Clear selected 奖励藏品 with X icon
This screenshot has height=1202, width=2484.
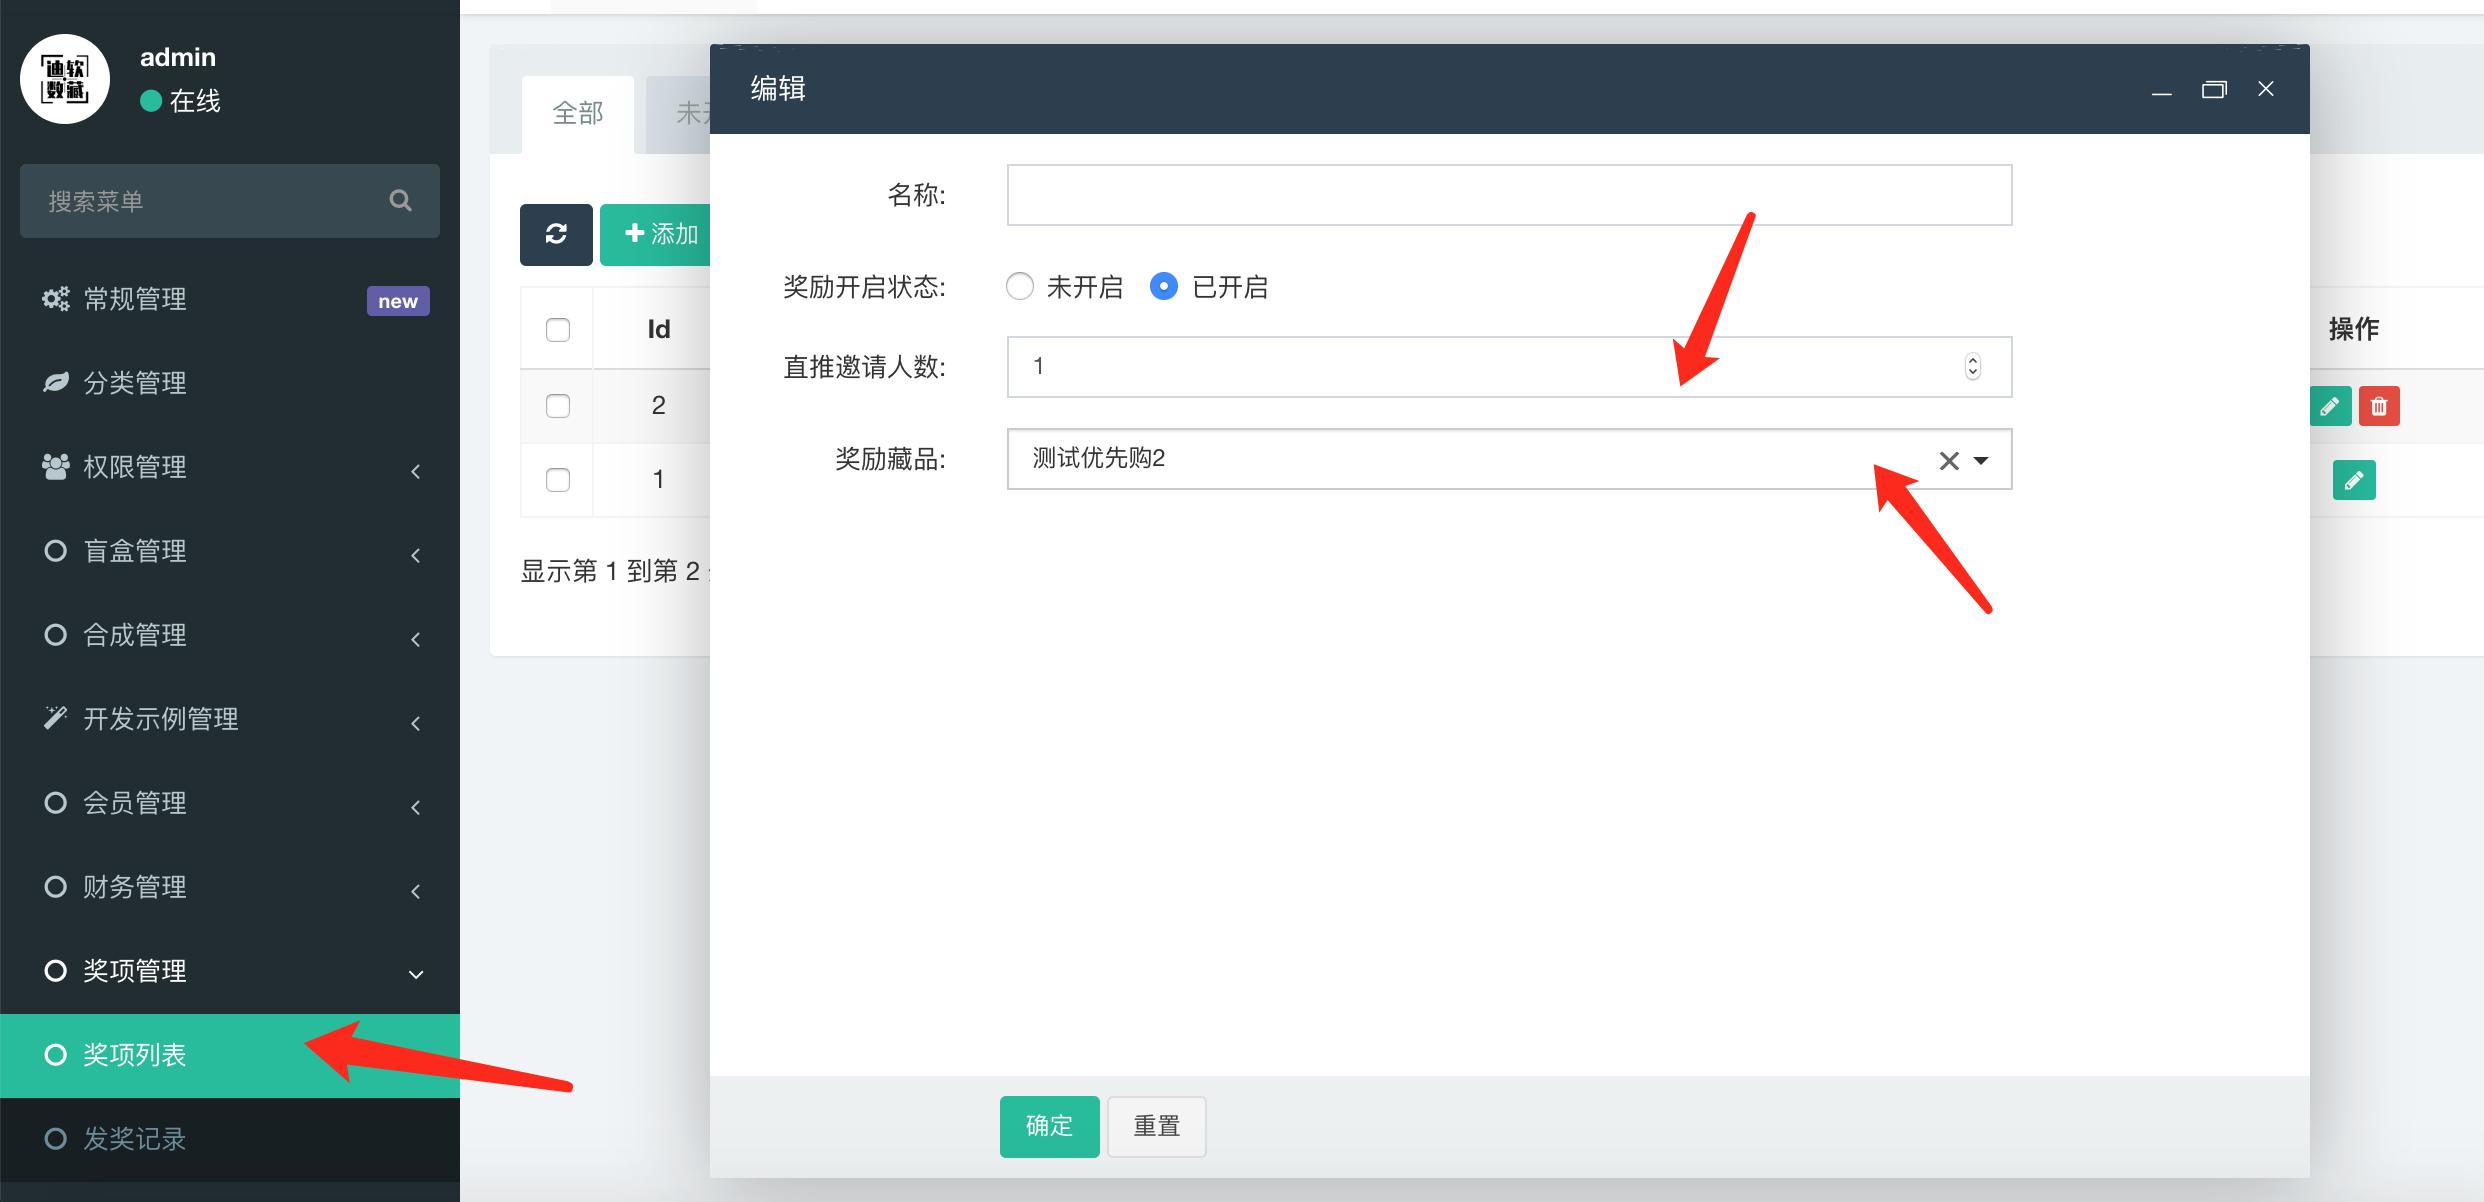click(1948, 460)
